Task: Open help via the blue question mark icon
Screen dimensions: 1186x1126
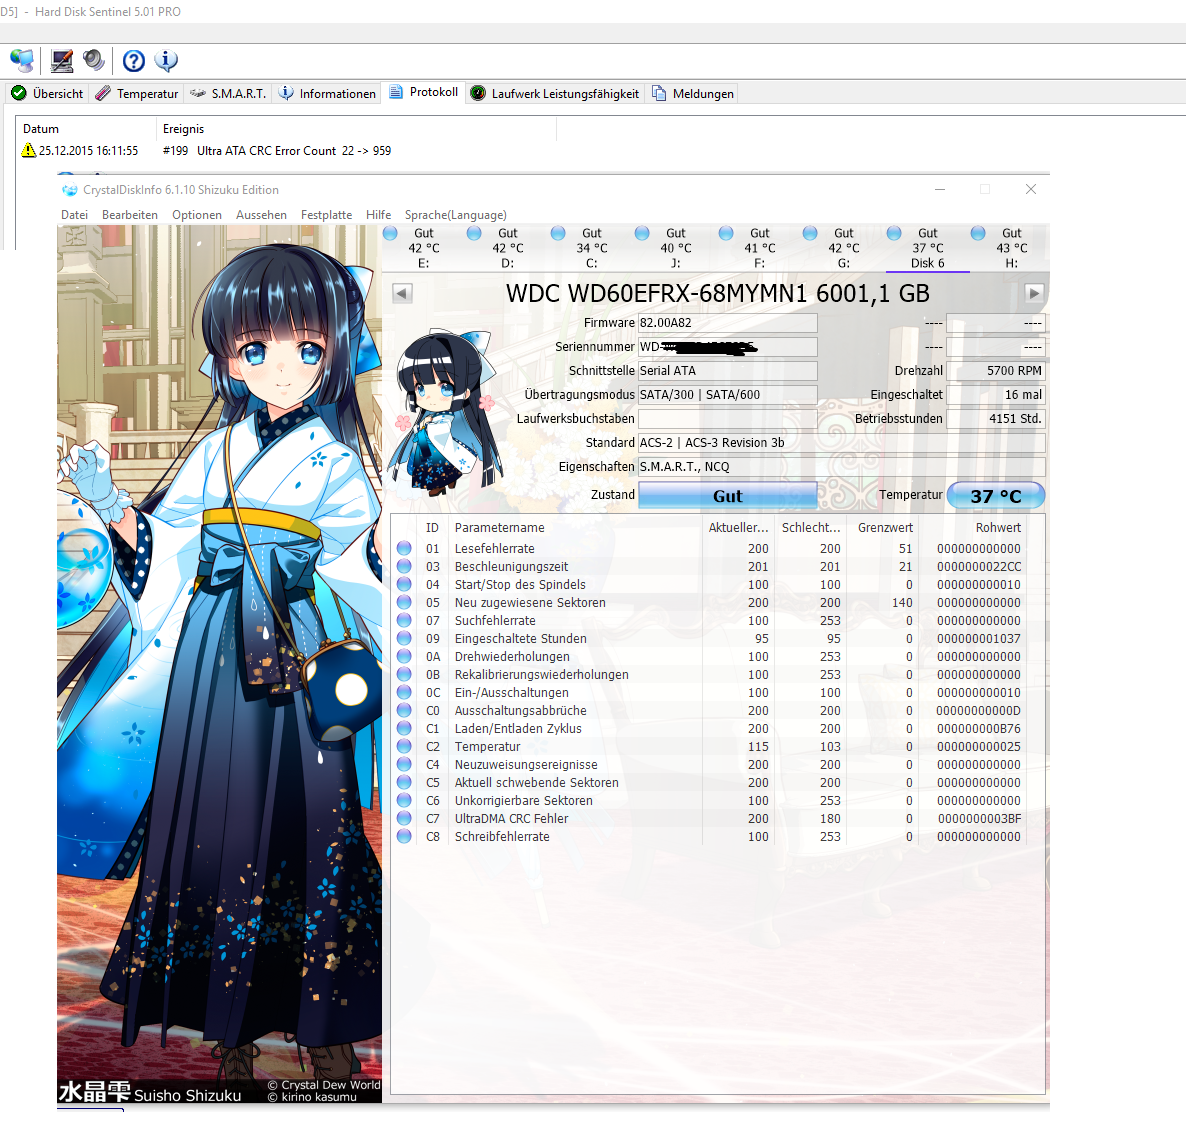Action: (x=134, y=60)
